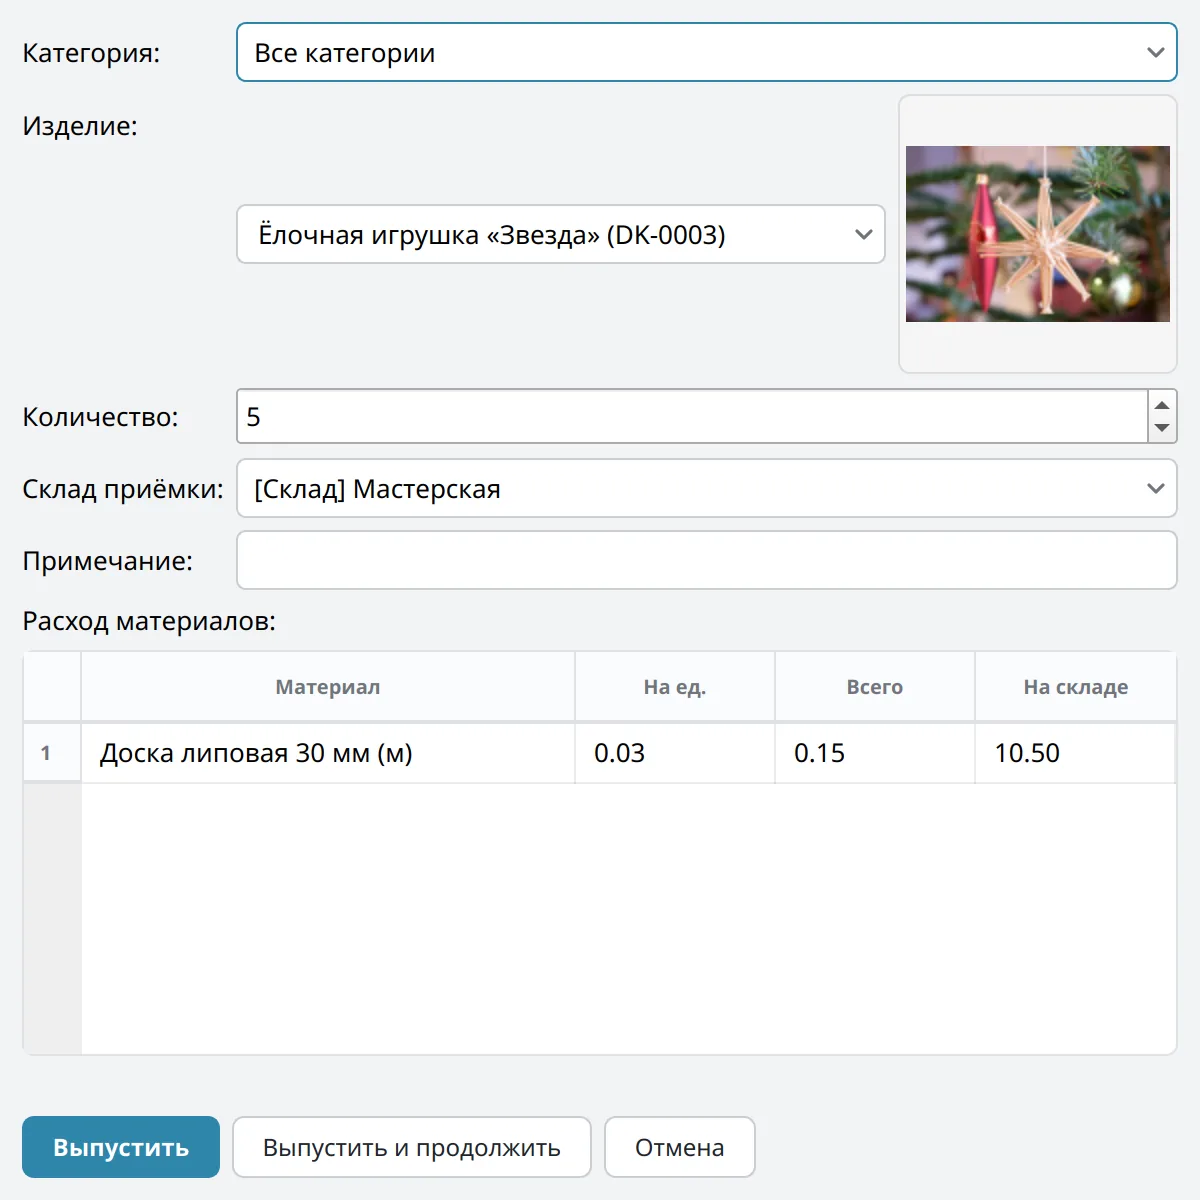The image size is (1200, 1200).
Task: Focus the Количество quantity field
Action: click(691, 416)
